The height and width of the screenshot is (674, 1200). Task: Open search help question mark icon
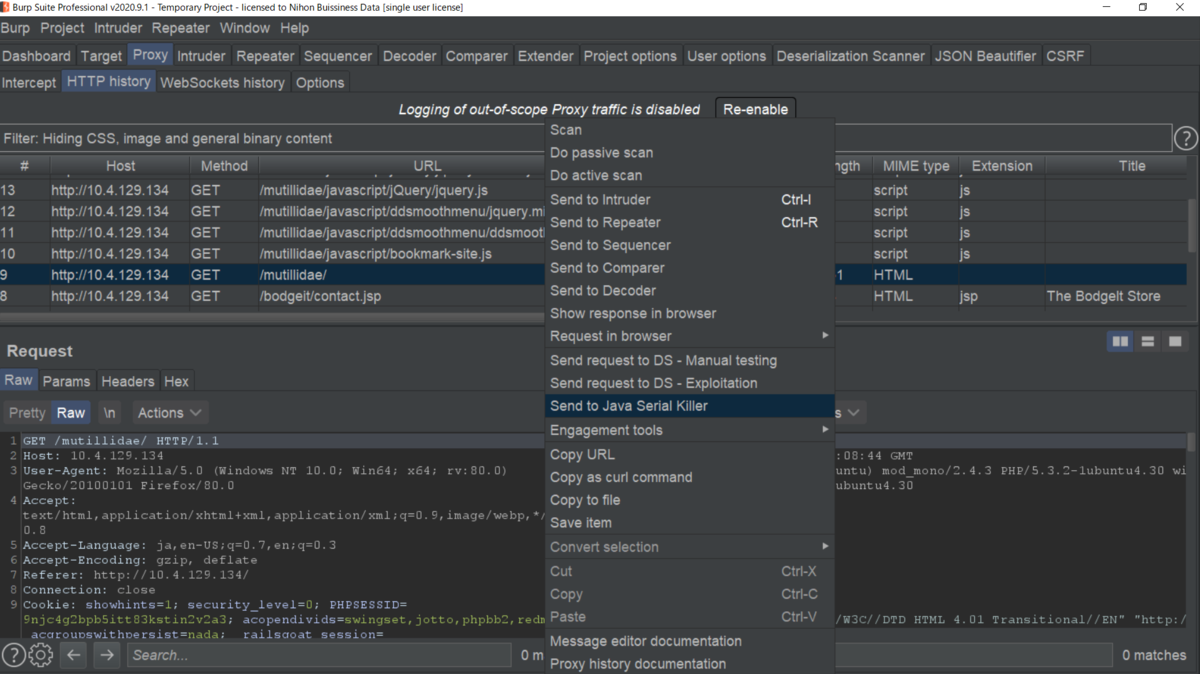(13, 655)
